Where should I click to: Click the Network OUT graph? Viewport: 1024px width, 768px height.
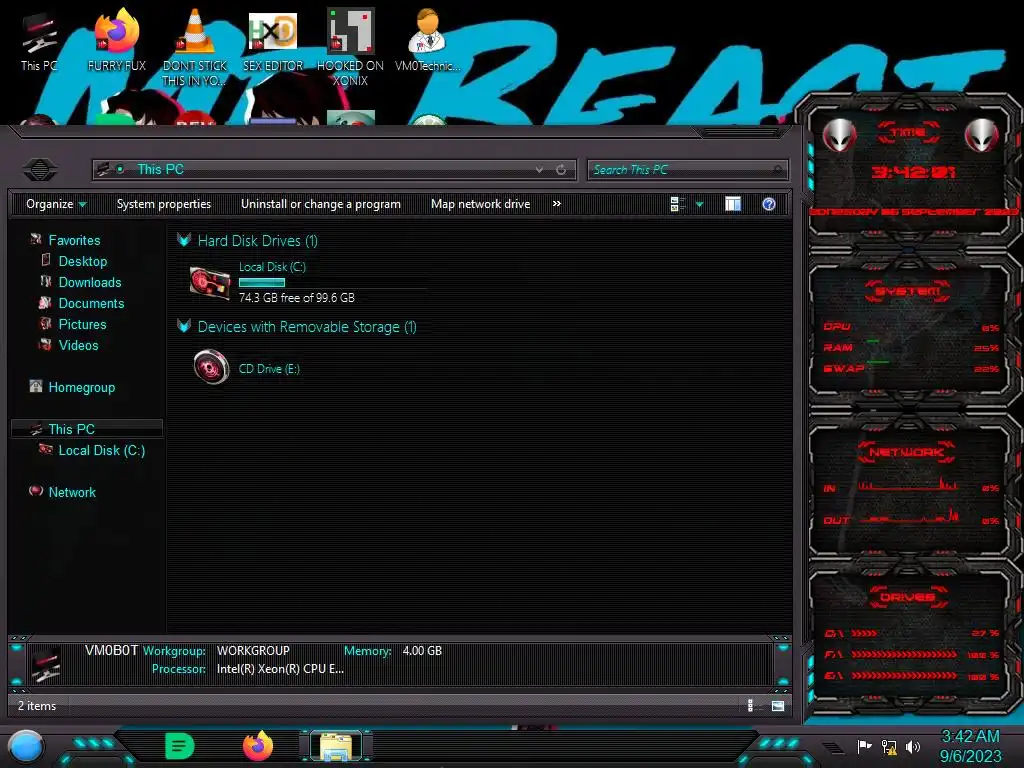[x=910, y=518]
